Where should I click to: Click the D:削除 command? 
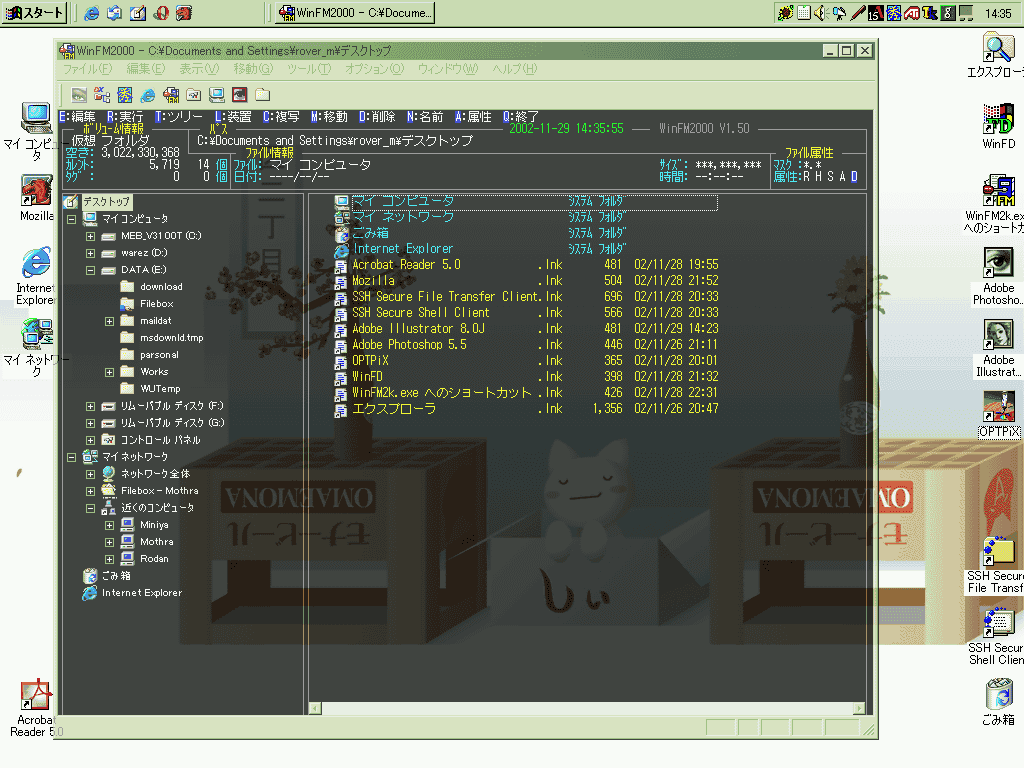[x=377, y=117]
